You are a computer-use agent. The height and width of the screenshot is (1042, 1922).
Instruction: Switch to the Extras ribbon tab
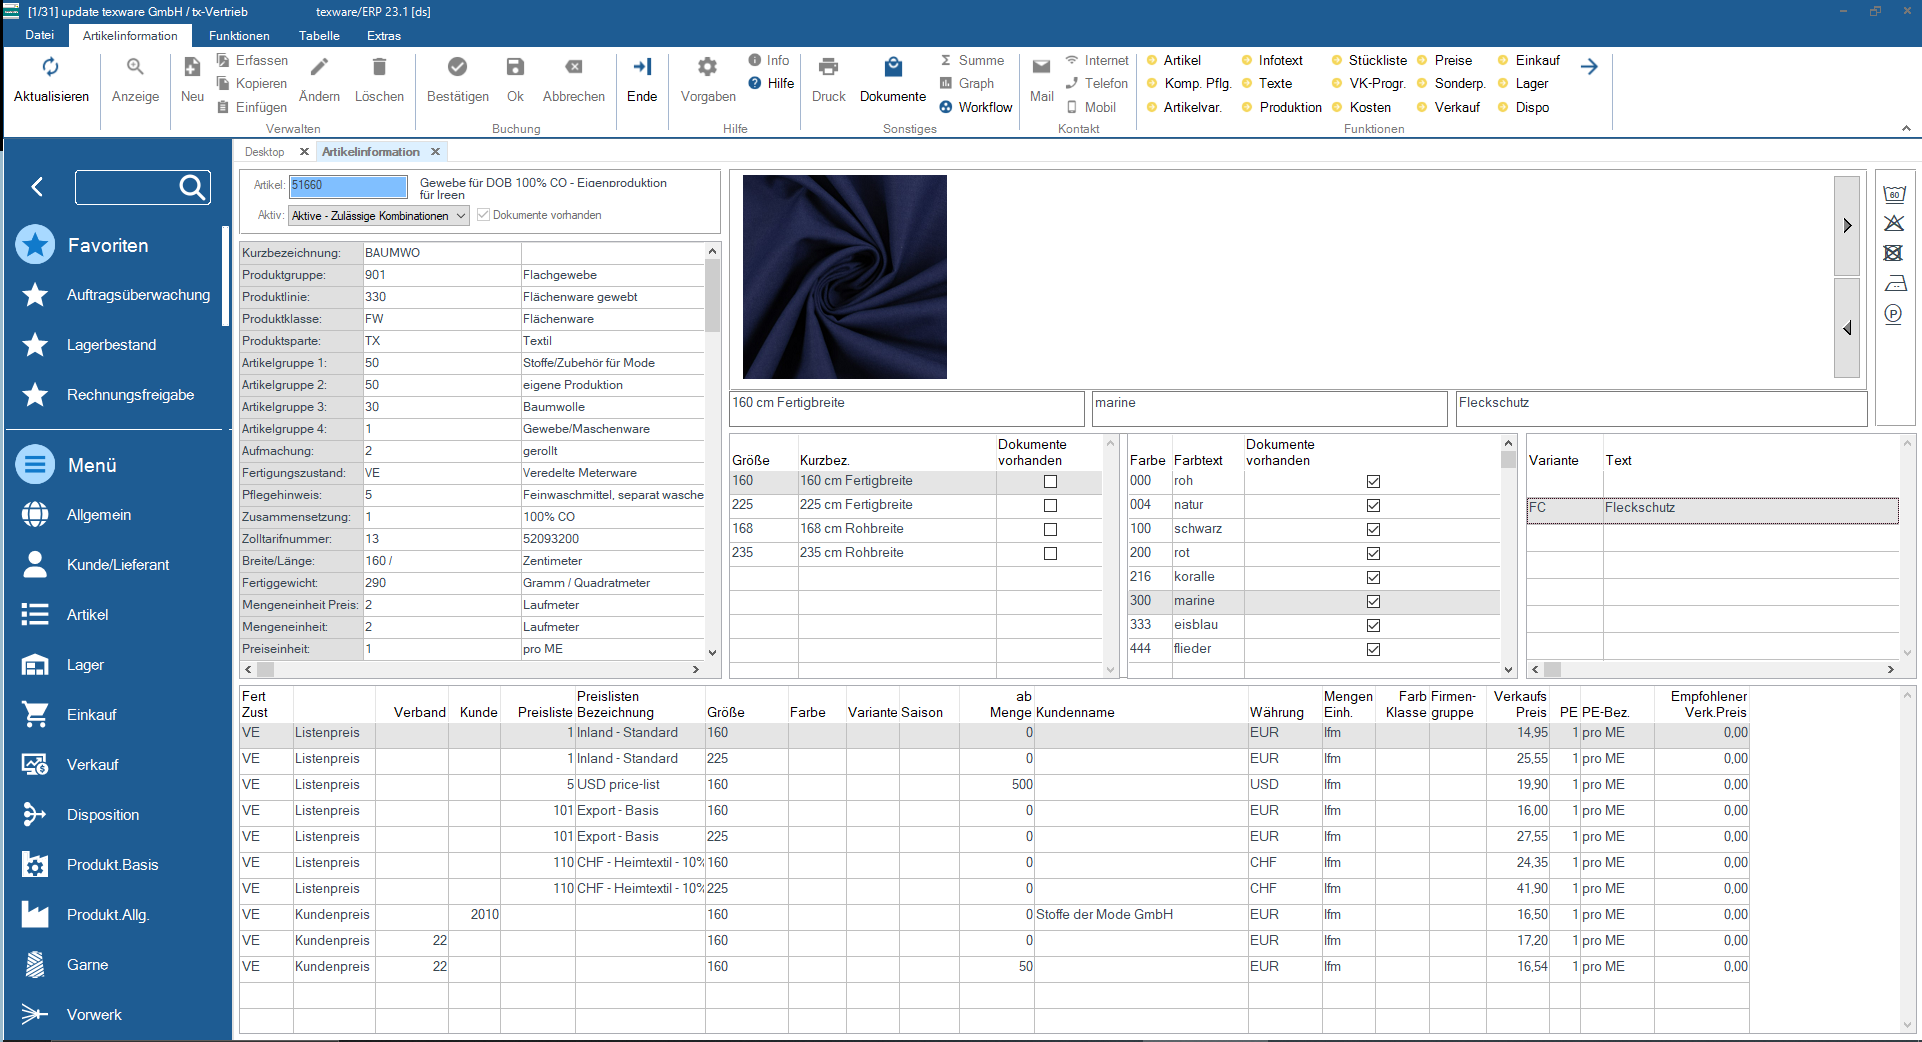(384, 35)
